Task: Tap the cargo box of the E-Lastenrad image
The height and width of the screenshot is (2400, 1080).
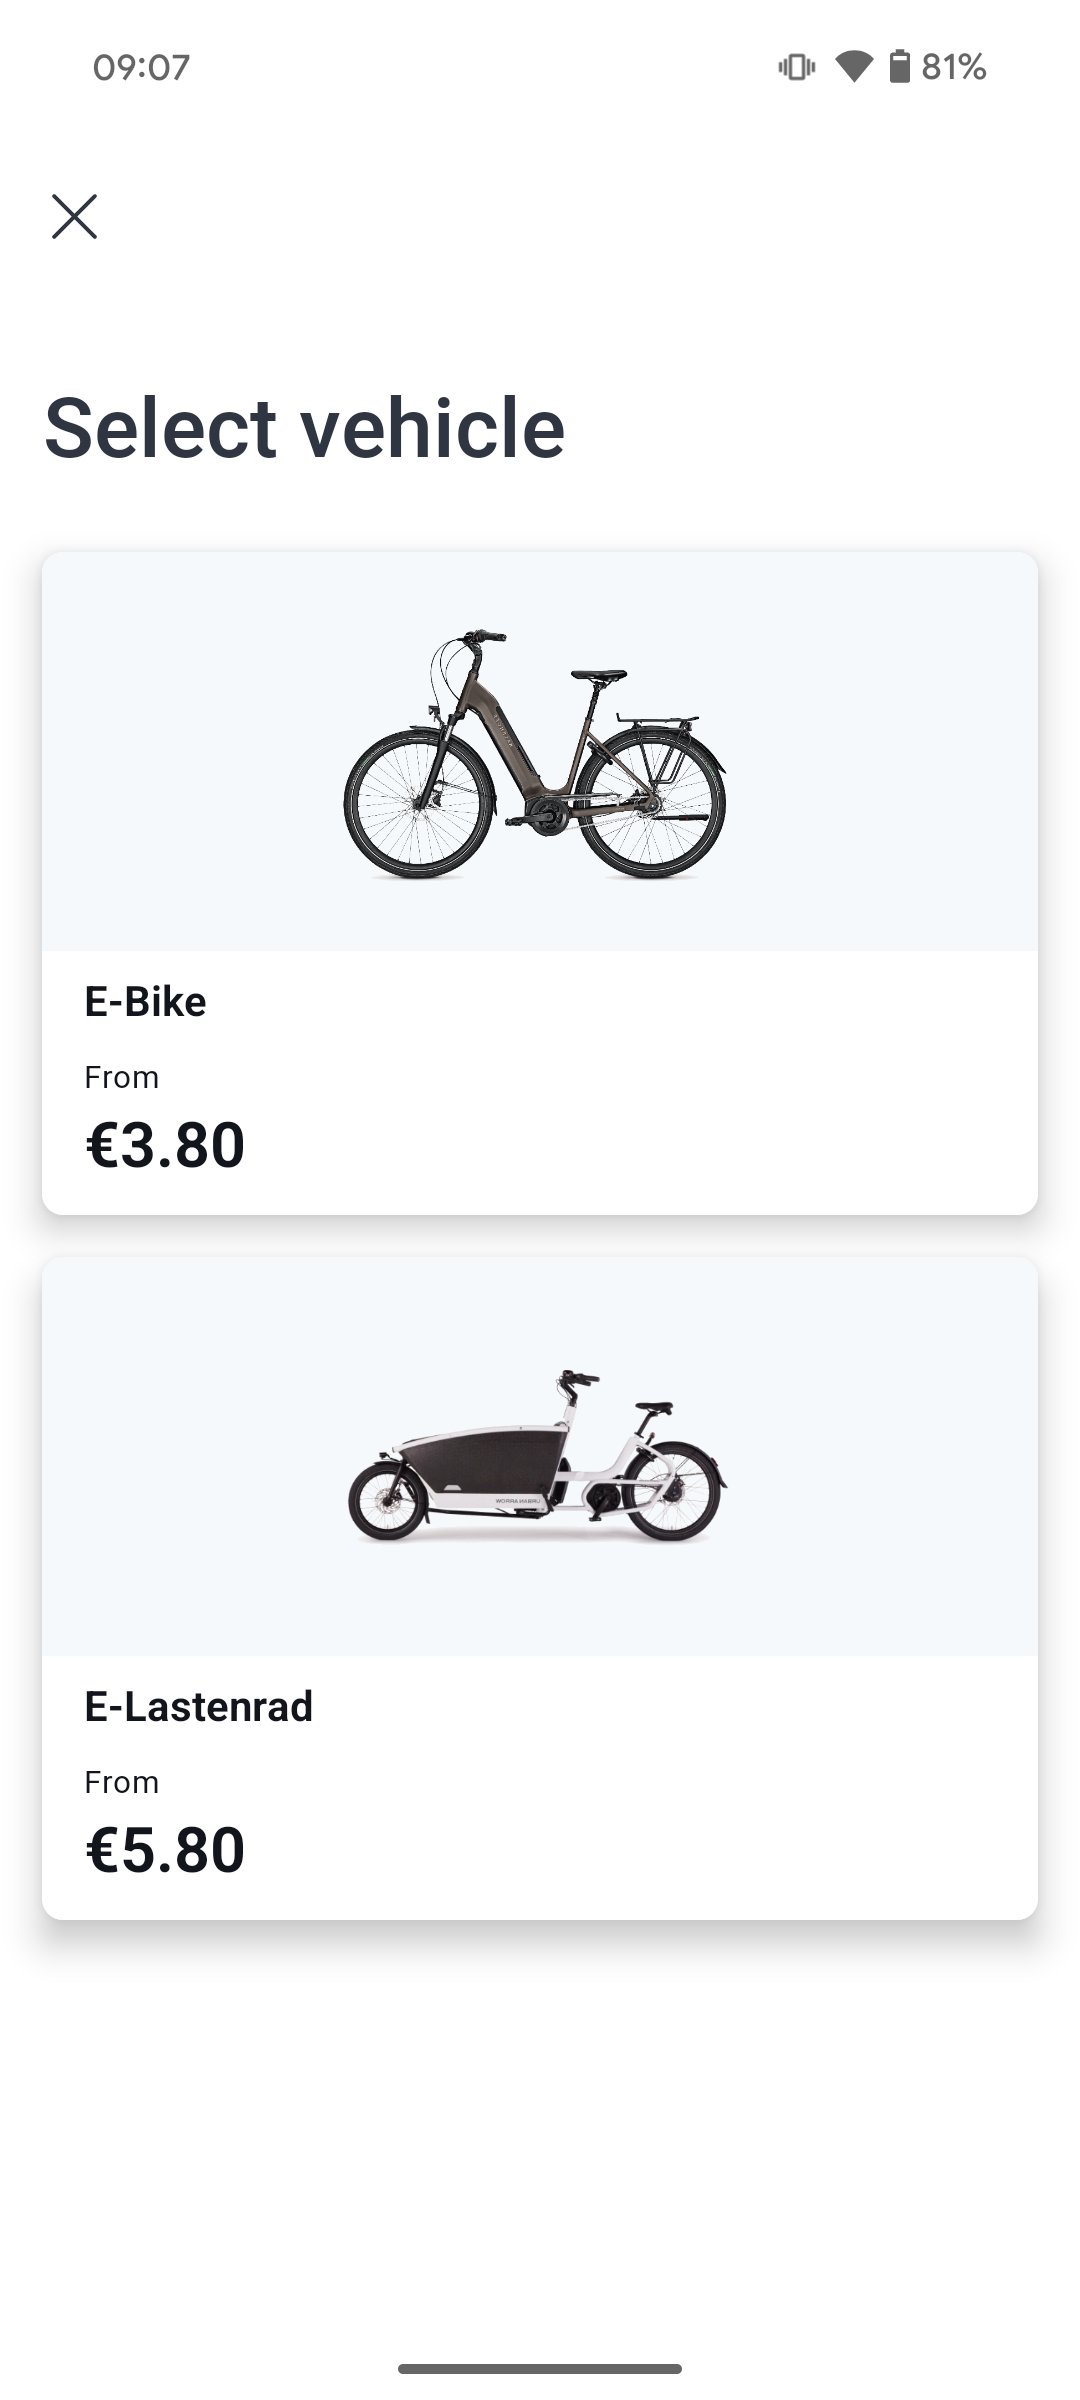Action: click(485, 1465)
